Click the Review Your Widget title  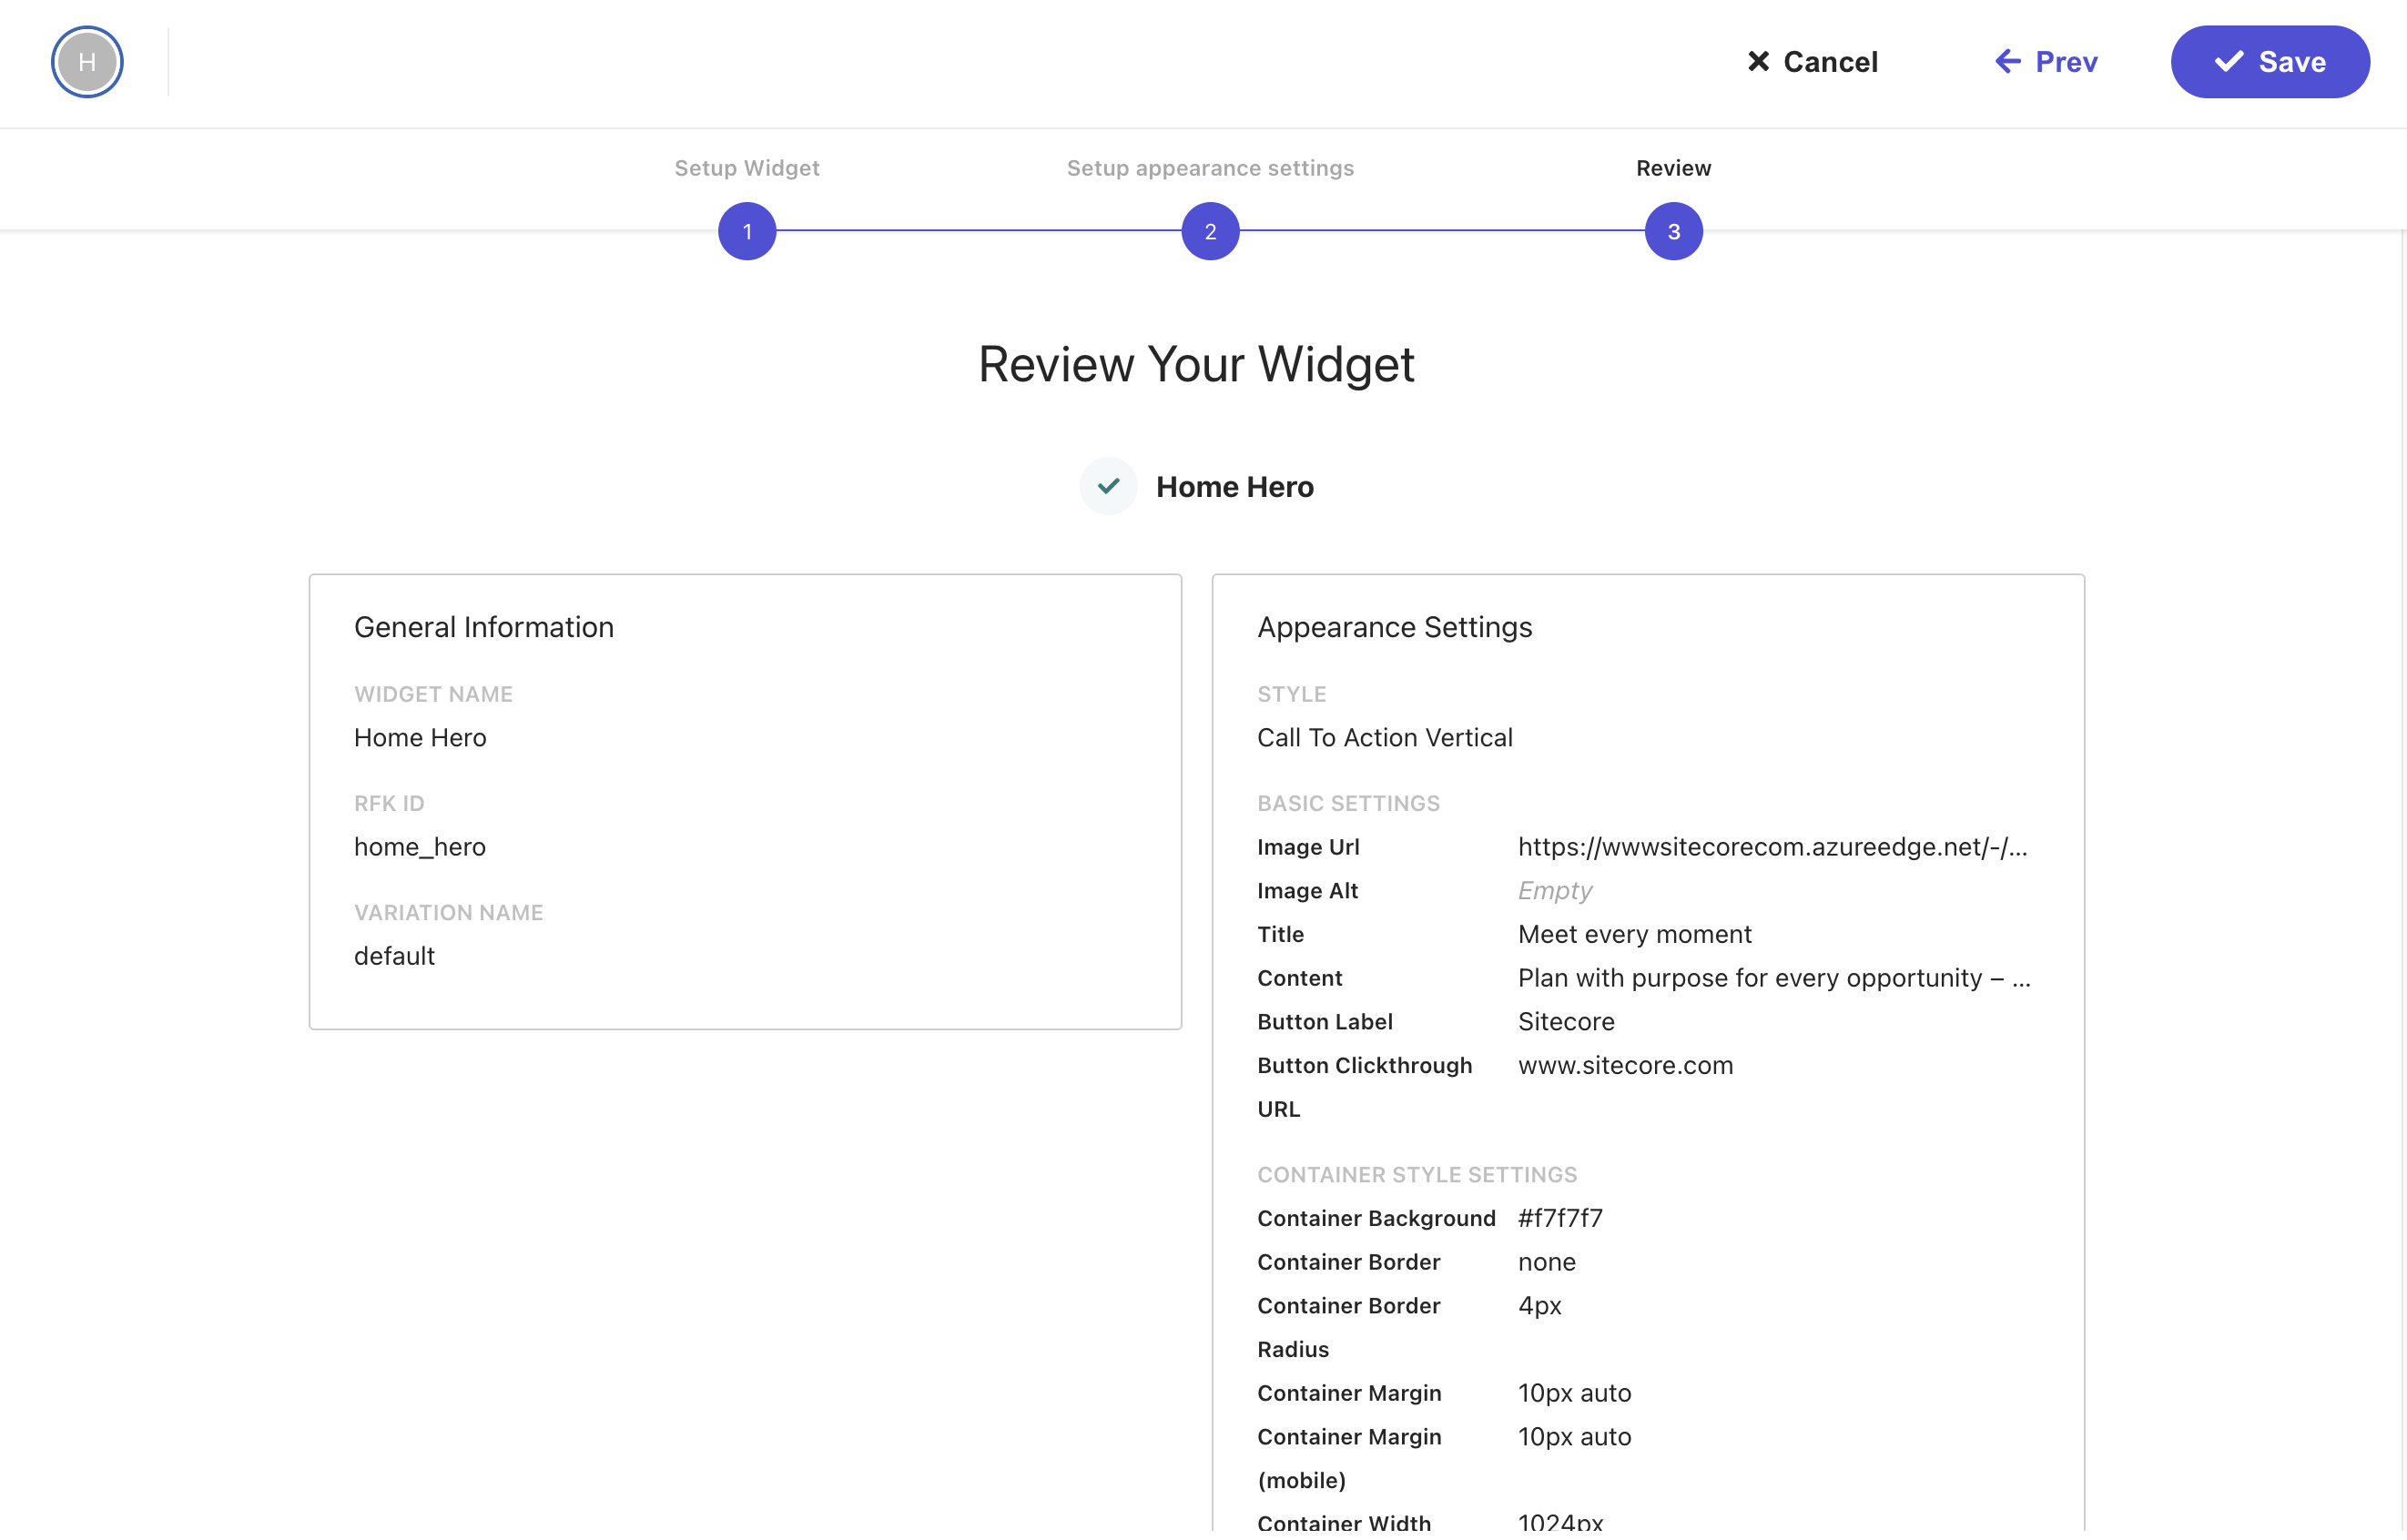coord(1196,364)
